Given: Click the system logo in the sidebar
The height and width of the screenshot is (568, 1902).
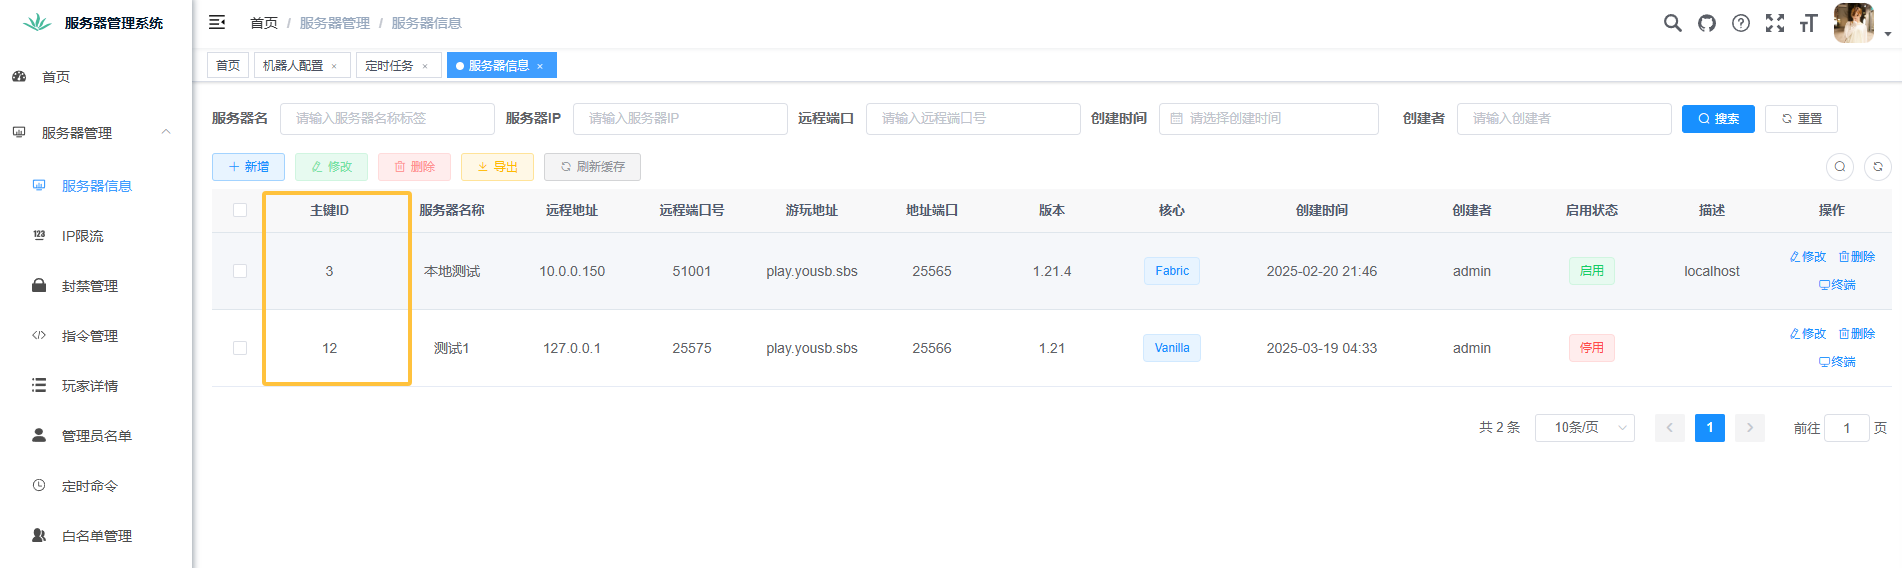Looking at the screenshot, I should tap(37, 22).
